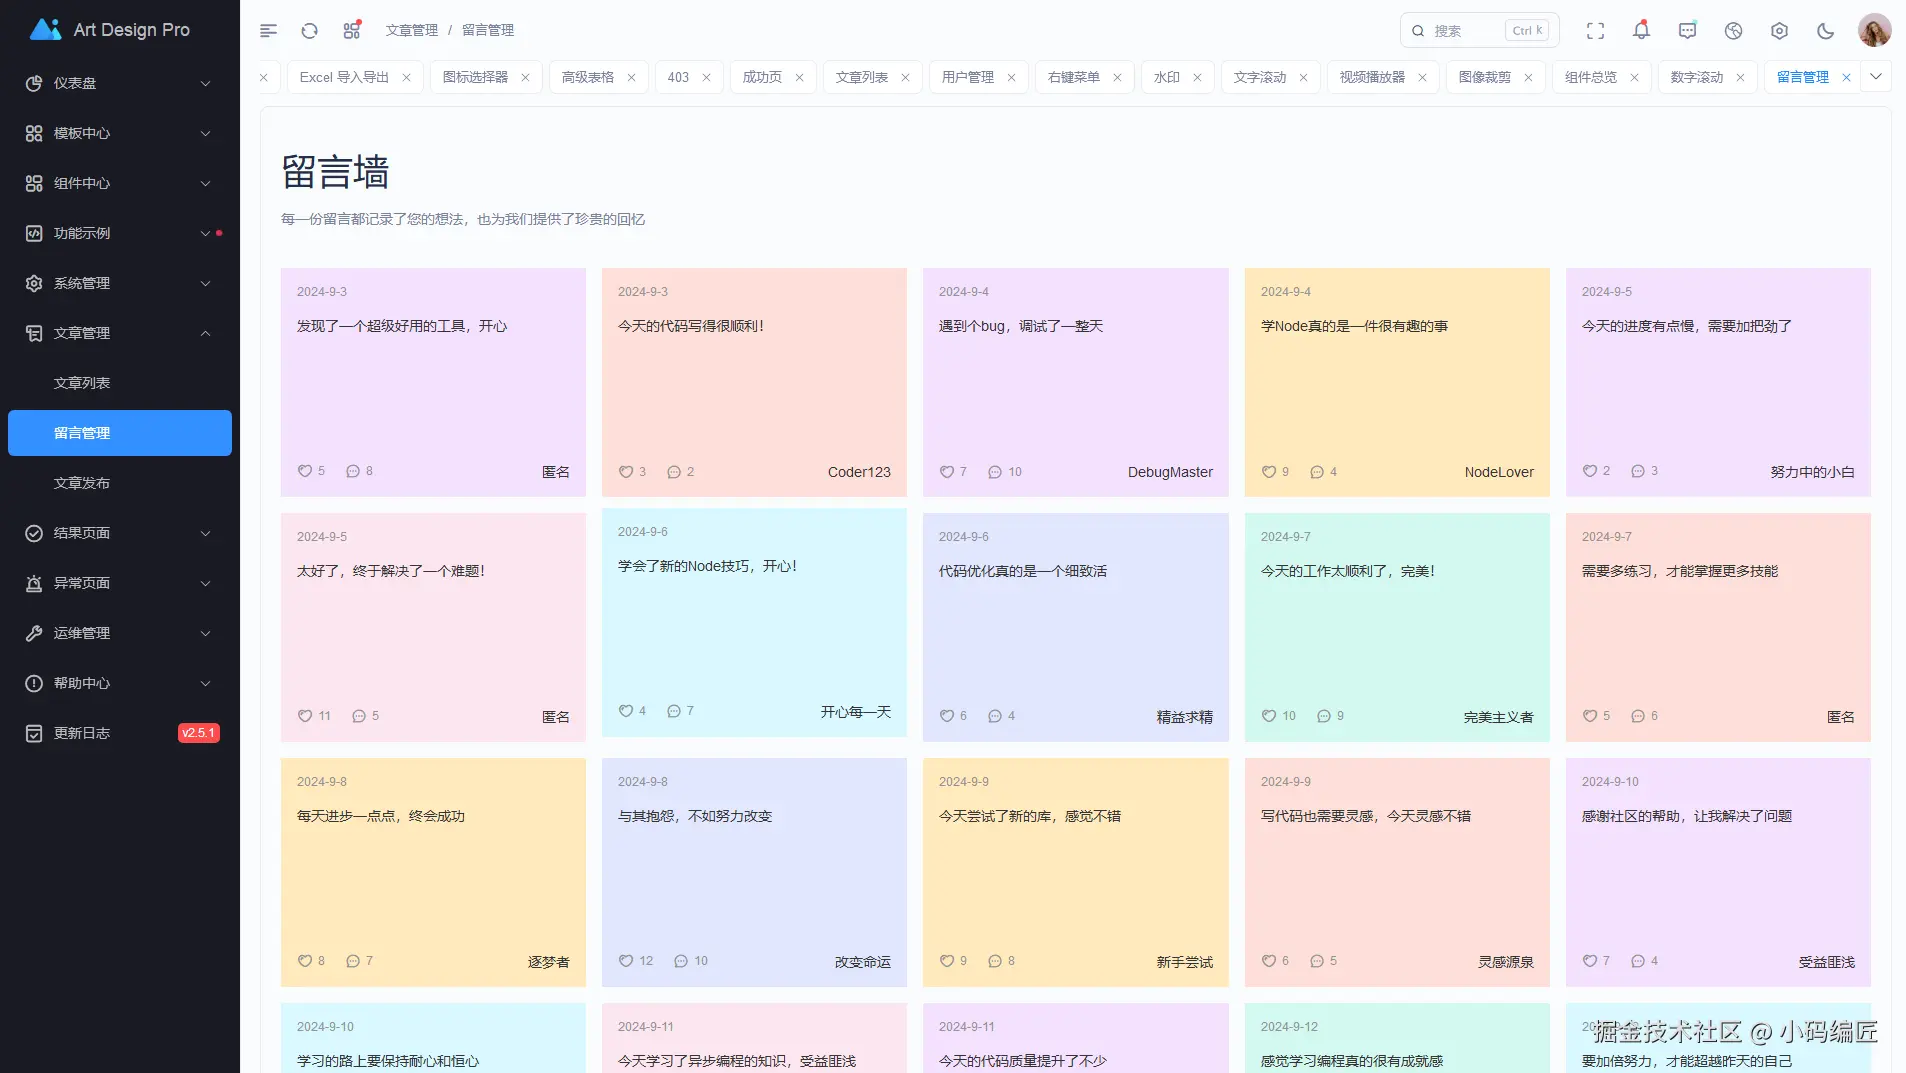This screenshot has height=1073, width=1906.
Task: Toggle dark mode with moon icon
Action: tap(1825, 31)
